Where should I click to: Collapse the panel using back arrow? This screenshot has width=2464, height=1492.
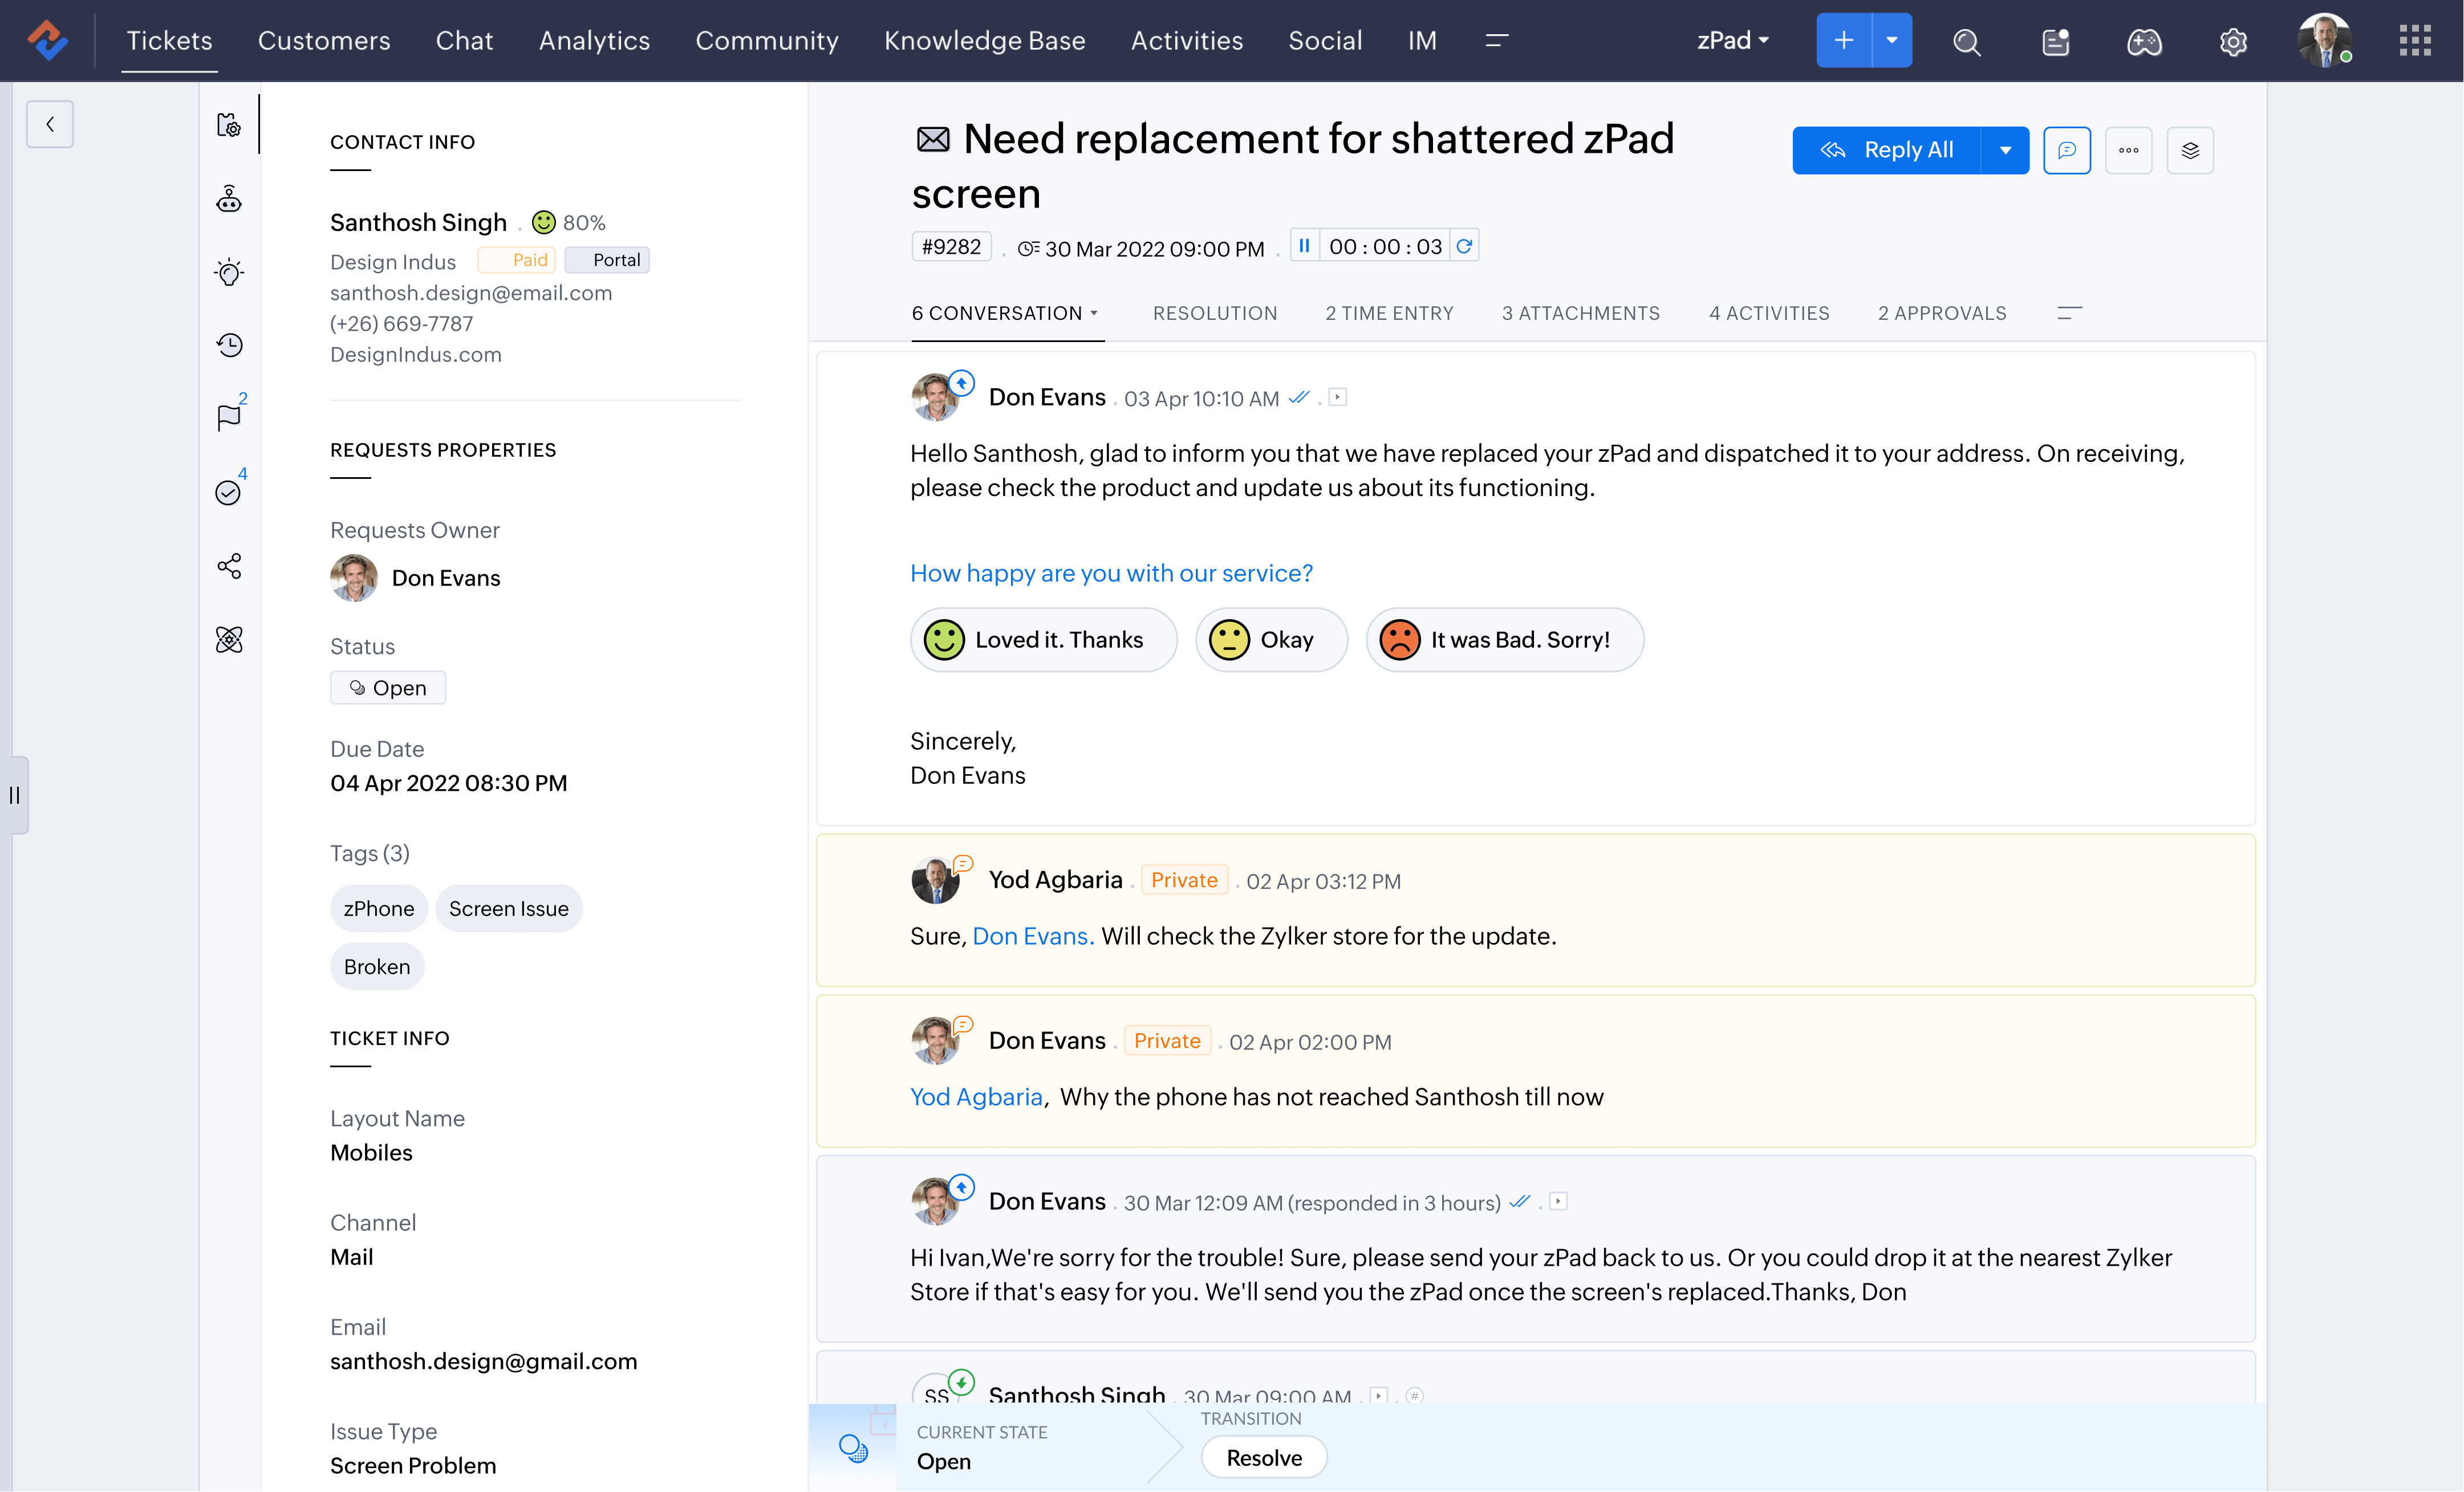pyautogui.click(x=50, y=124)
